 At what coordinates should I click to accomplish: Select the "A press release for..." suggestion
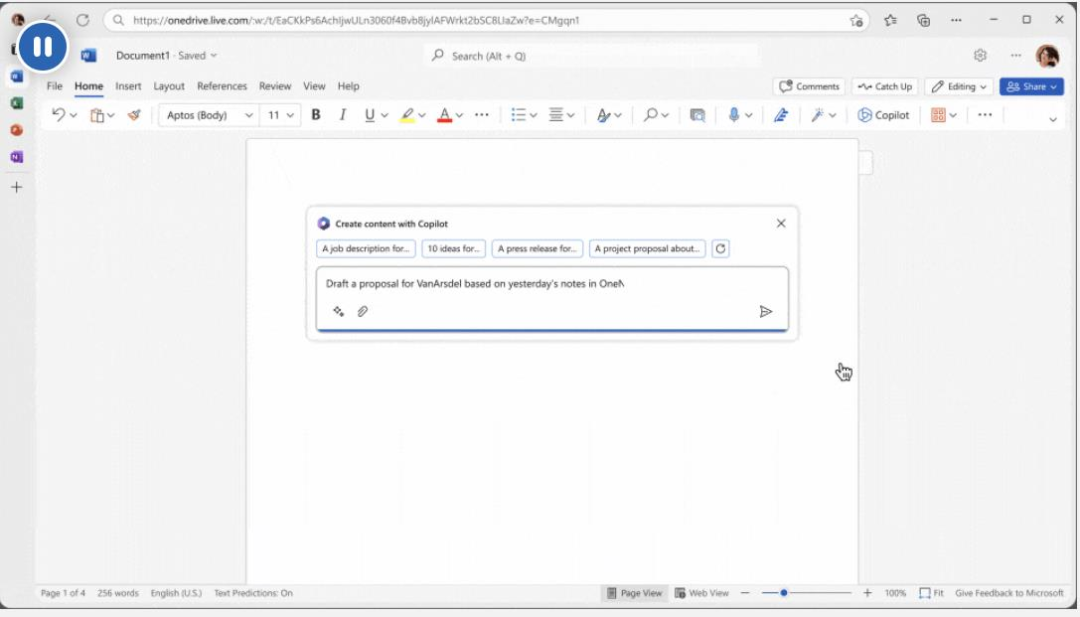tap(537, 249)
